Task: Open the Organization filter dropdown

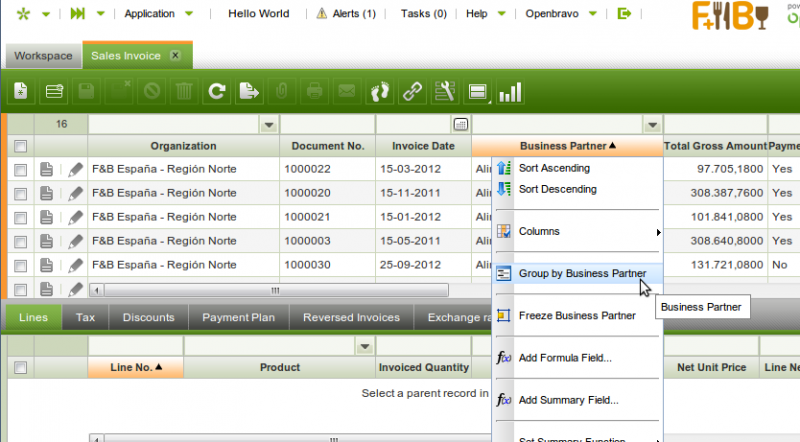Action: [x=268, y=125]
